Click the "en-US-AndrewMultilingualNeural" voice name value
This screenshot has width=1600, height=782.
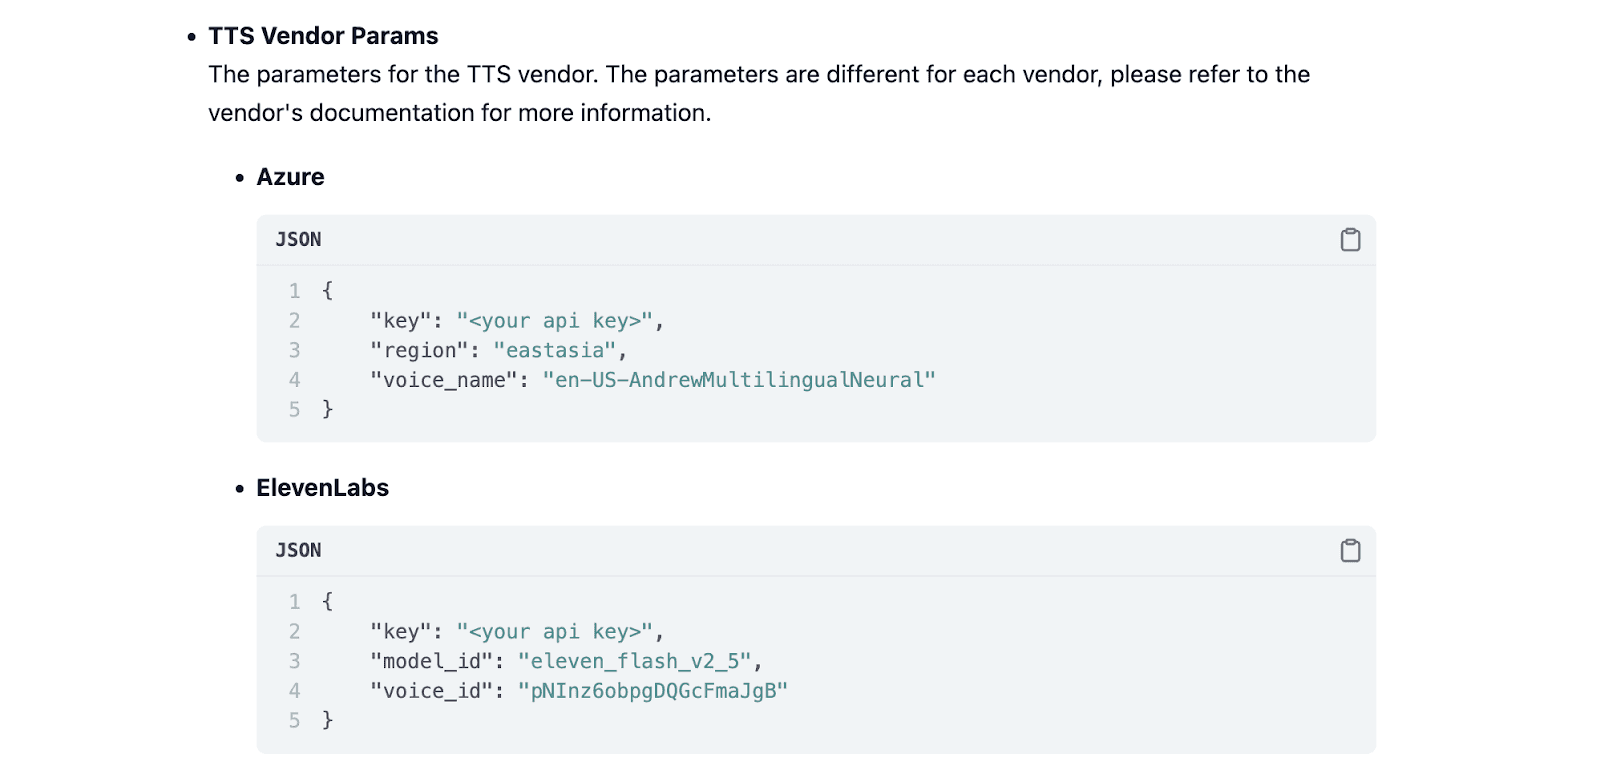tap(738, 380)
